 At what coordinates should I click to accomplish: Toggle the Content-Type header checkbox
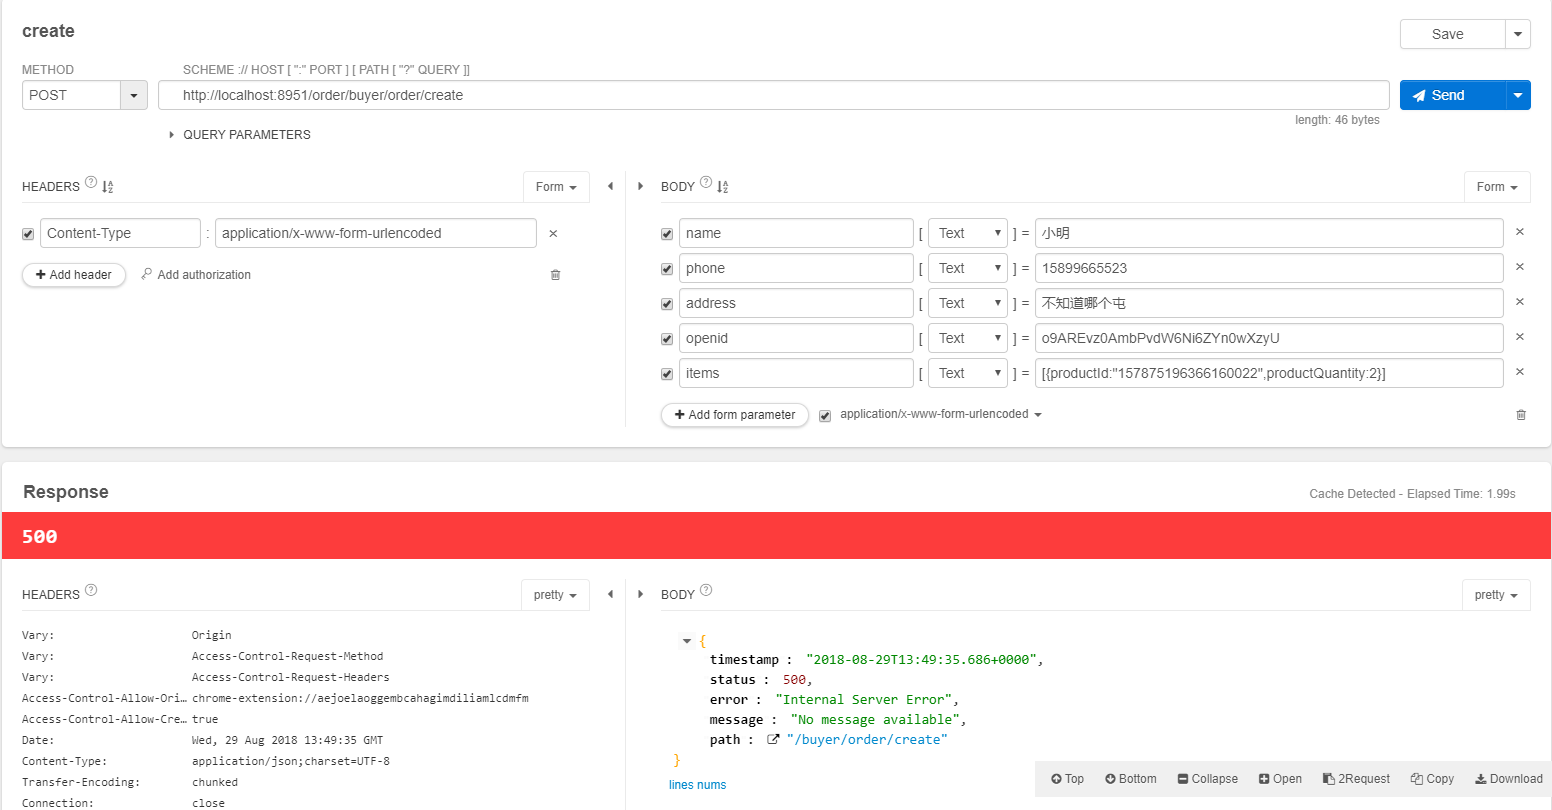pyautogui.click(x=28, y=234)
